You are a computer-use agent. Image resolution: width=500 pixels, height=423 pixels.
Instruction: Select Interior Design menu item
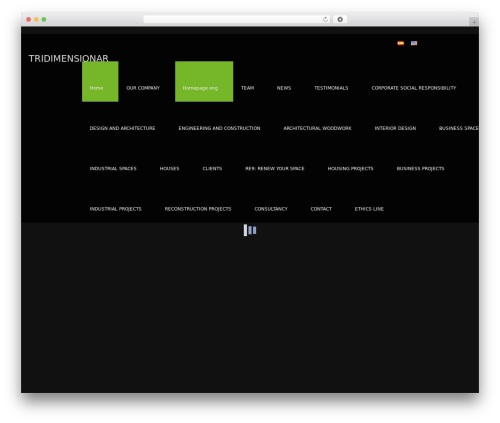point(395,128)
